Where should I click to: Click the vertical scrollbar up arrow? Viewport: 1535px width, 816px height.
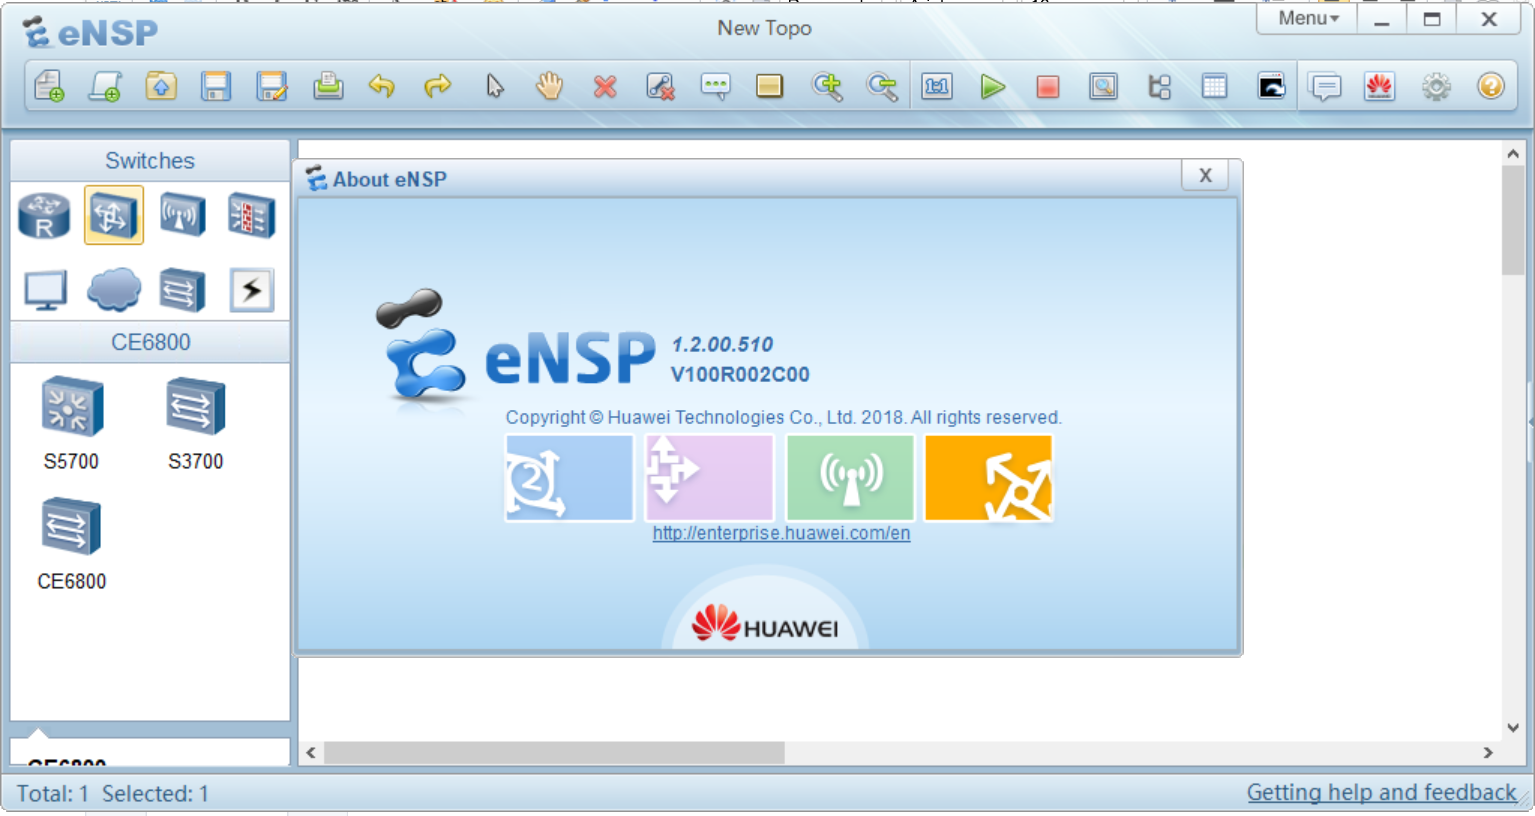[1513, 154]
